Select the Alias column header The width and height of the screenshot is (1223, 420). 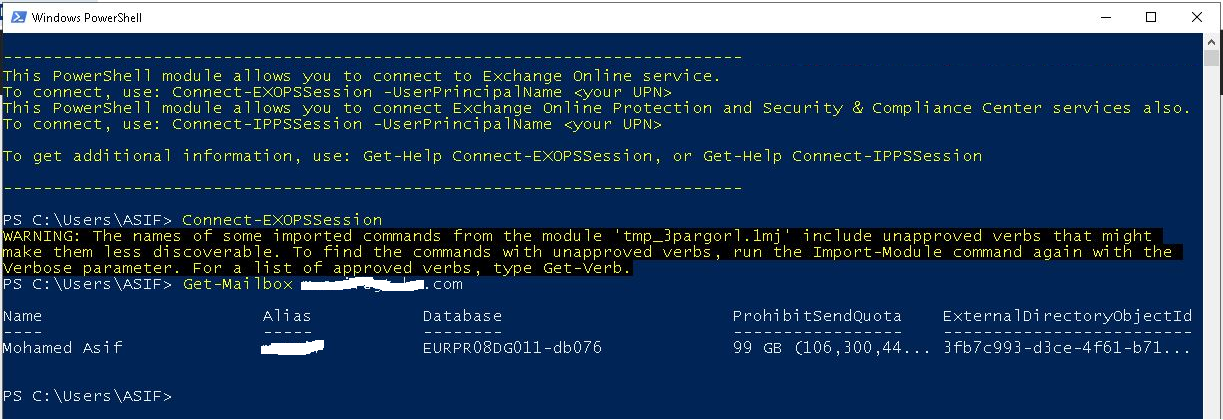click(287, 316)
